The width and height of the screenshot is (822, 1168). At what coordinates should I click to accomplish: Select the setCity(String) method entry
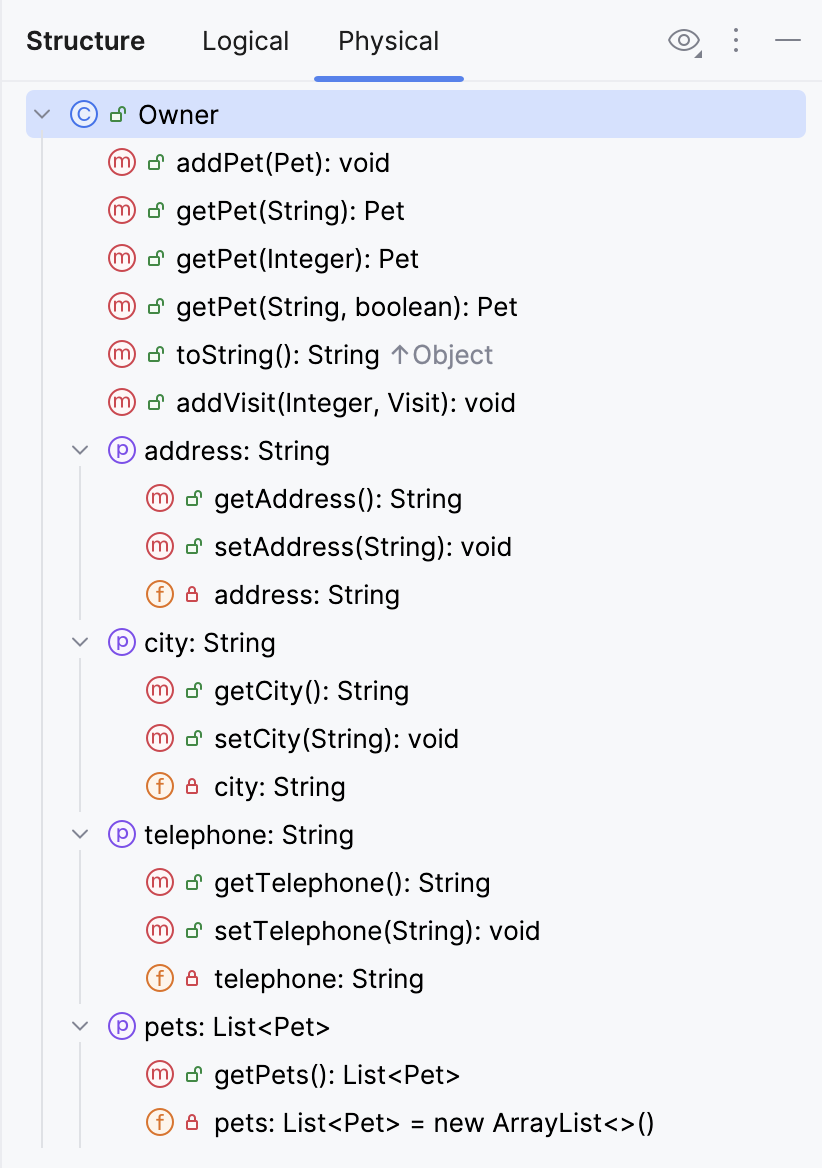[335, 738]
